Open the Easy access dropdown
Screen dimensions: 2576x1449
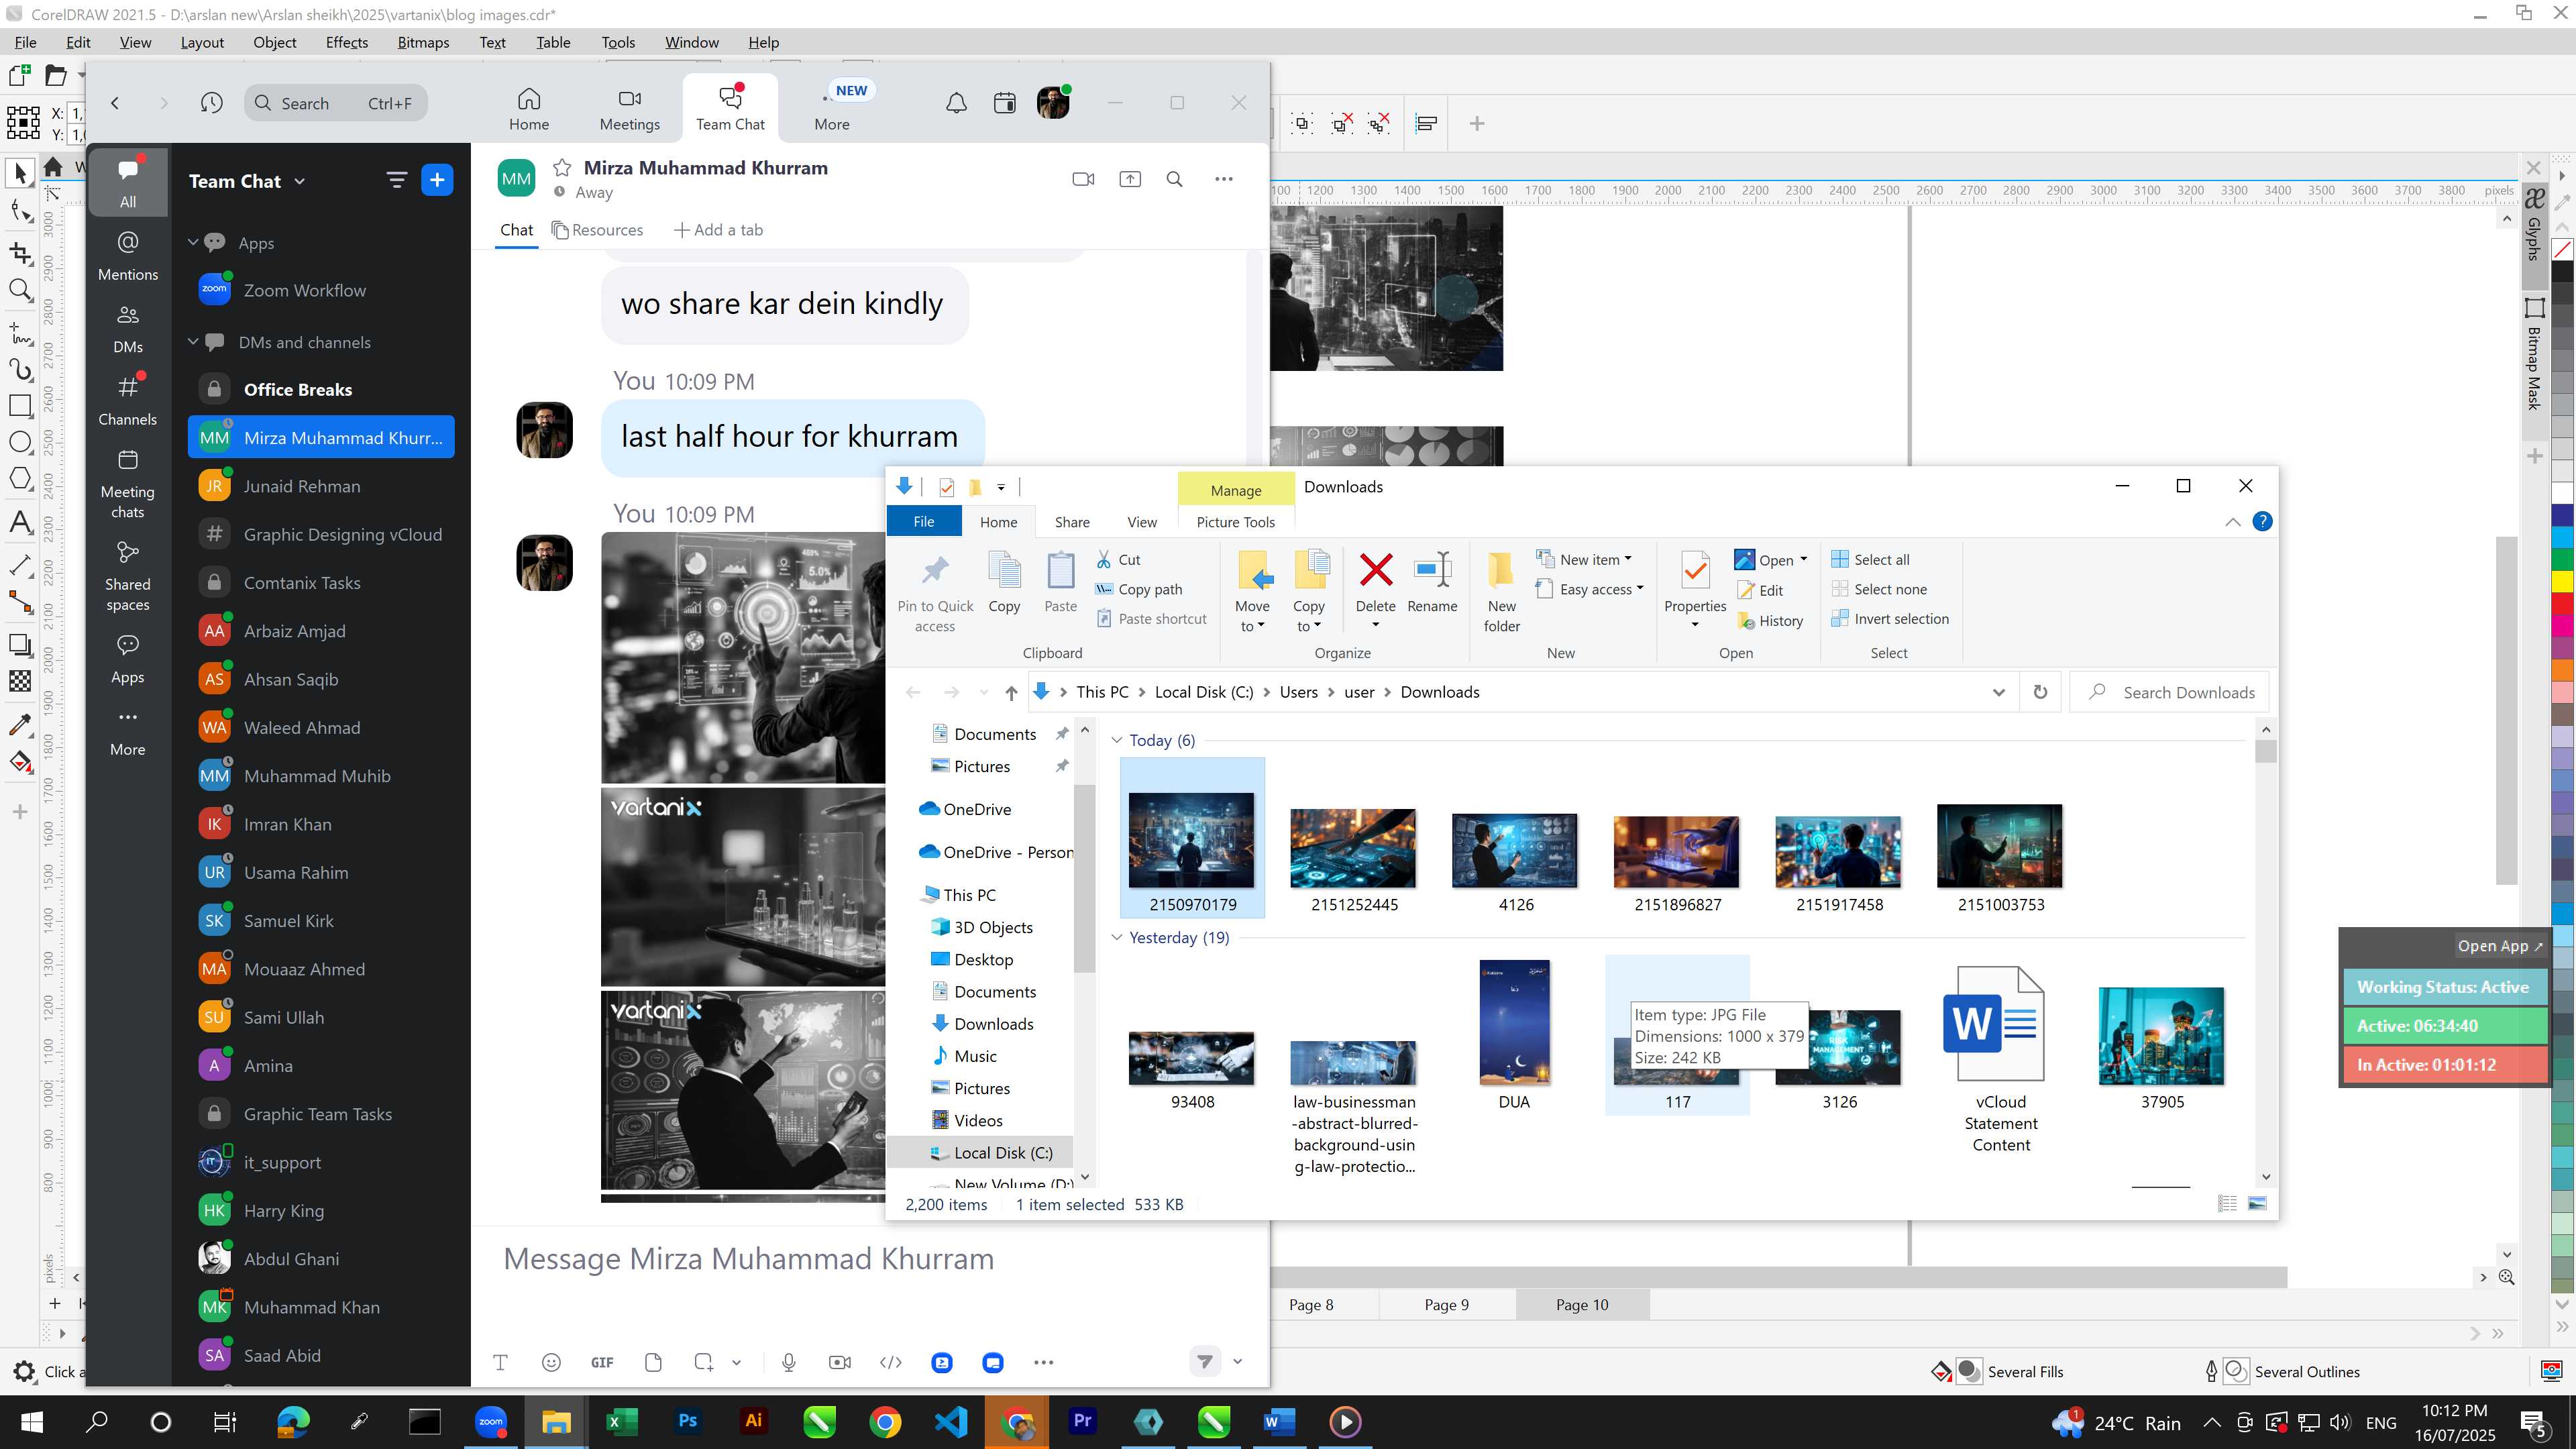1590,589
